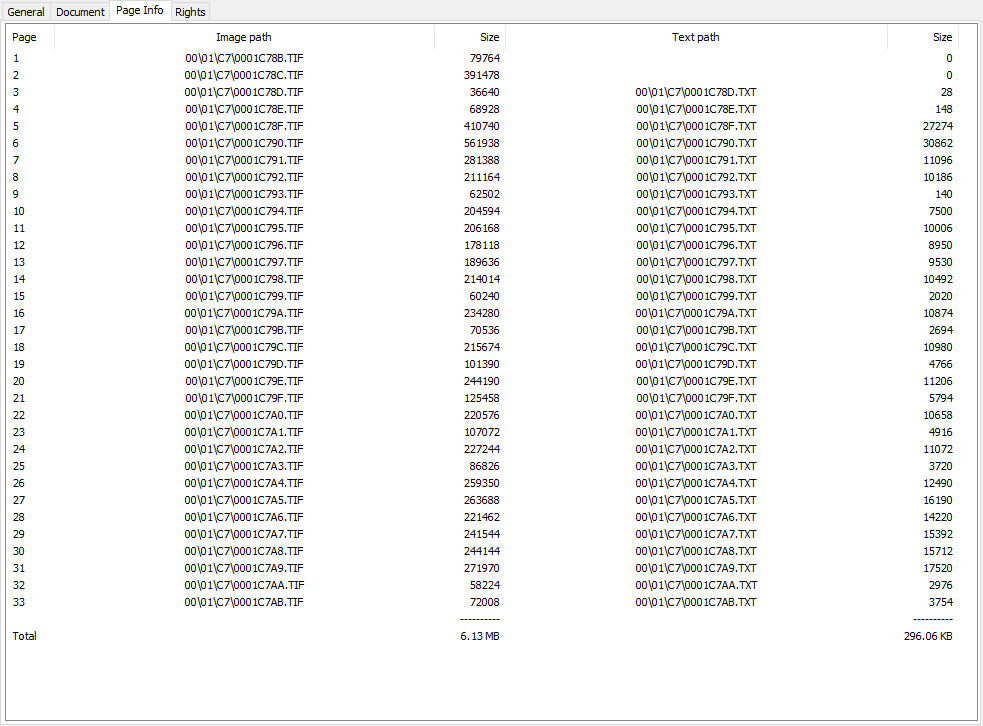Select image path 00\01\C7\0001C78C.TIF

click(x=244, y=75)
